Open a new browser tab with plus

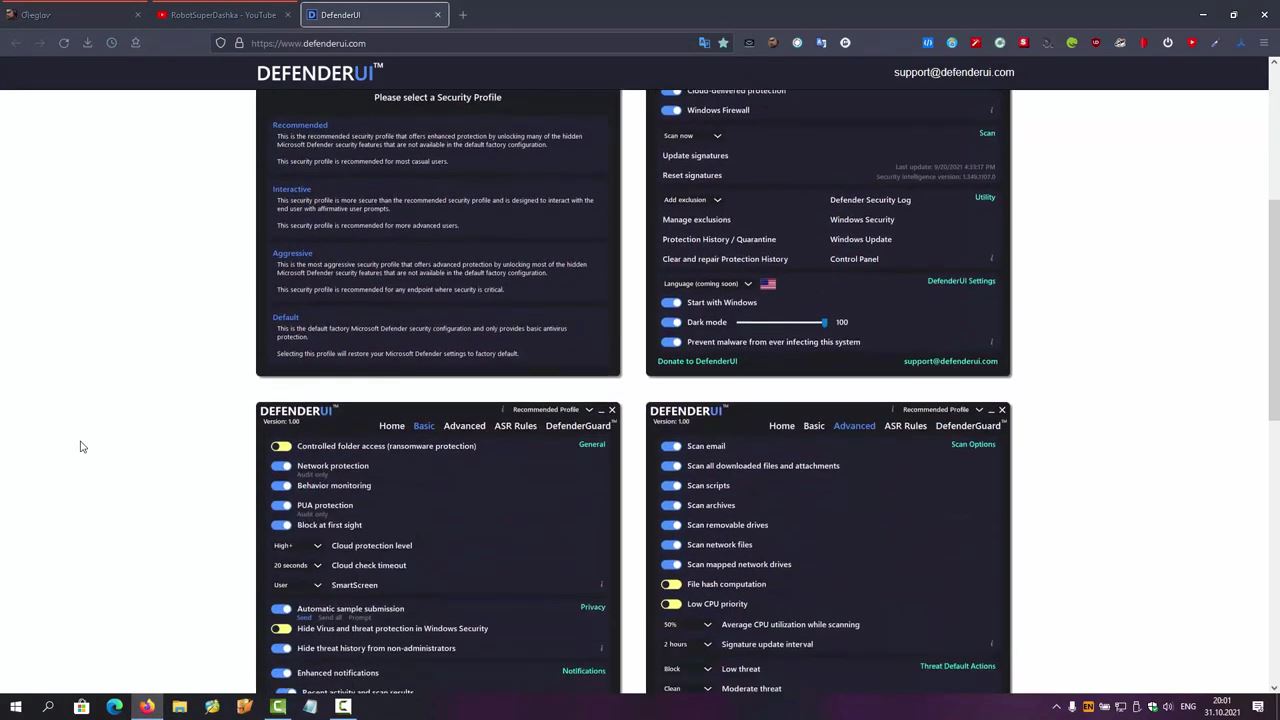click(462, 15)
